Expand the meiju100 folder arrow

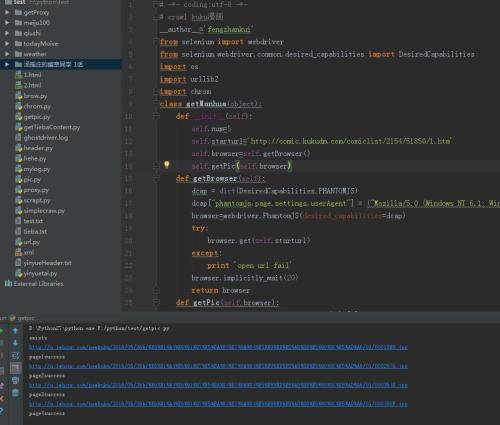pyautogui.click(x=7, y=23)
